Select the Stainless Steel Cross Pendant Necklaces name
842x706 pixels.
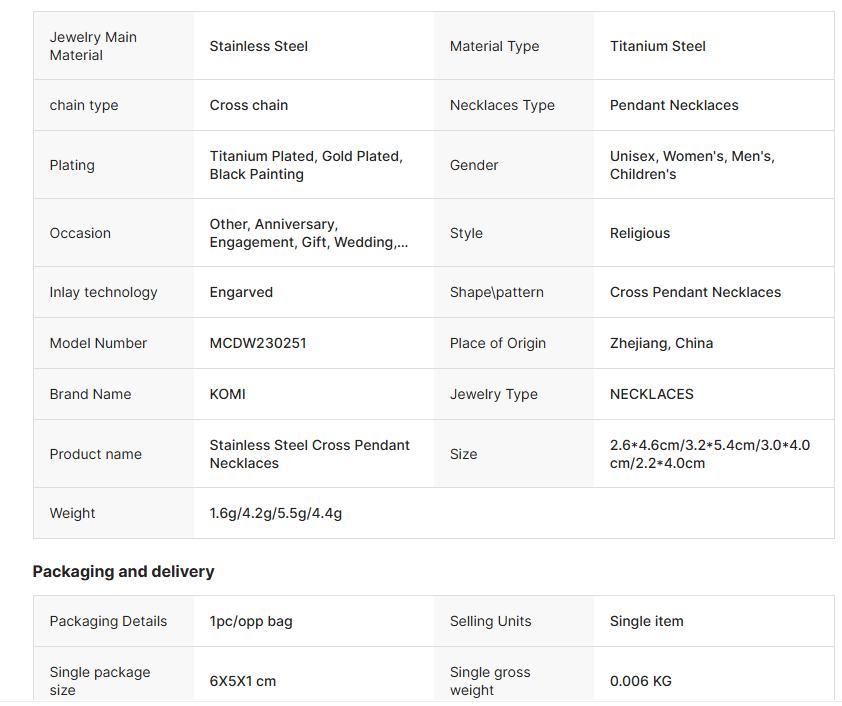[x=309, y=454]
